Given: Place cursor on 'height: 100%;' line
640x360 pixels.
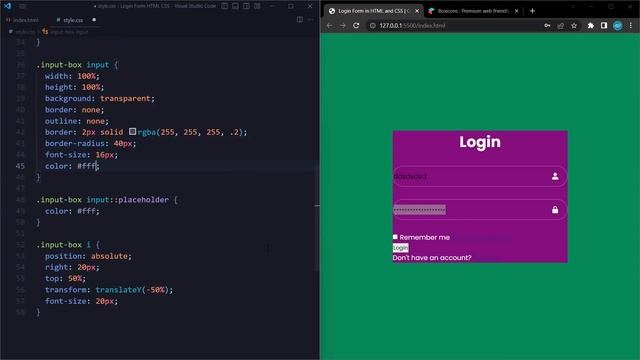Looking at the screenshot, I should 74,87.
